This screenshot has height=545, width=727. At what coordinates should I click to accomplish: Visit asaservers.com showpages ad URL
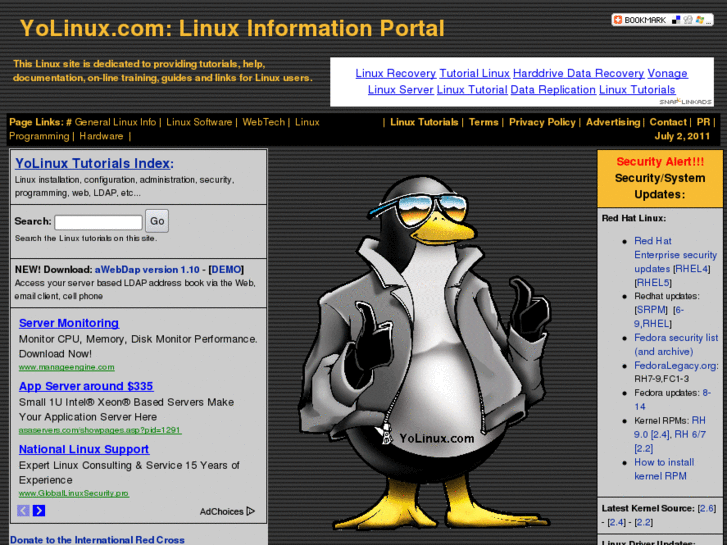100,430
